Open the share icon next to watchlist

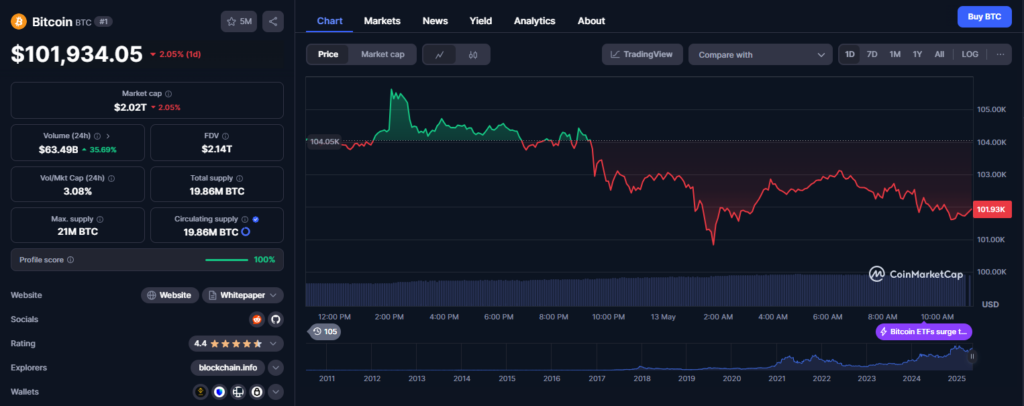click(x=273, y=22)
